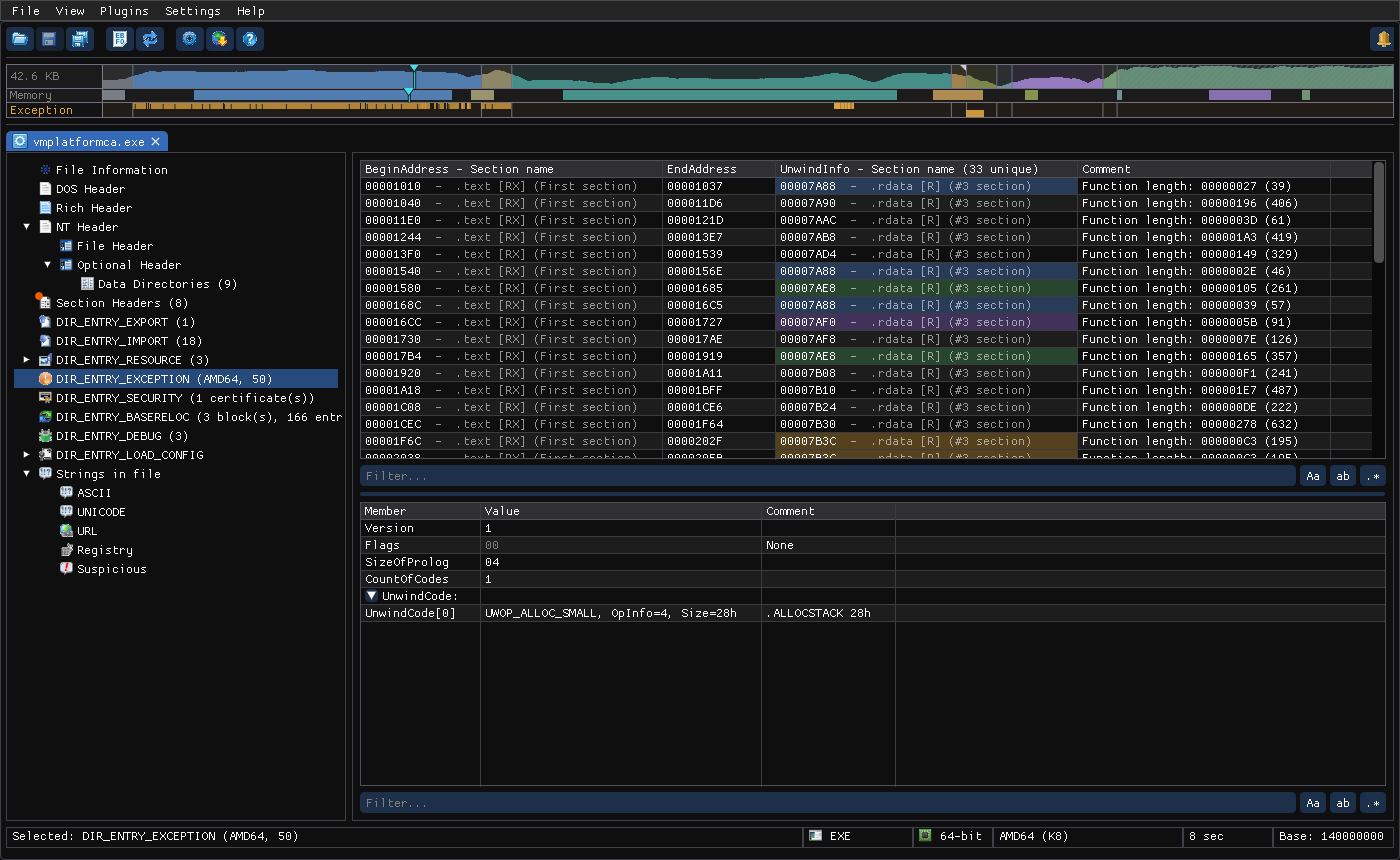Toggle whole-word ab on lower filter
Viewport: 1400px width, 860px height.
(1343, 803)
